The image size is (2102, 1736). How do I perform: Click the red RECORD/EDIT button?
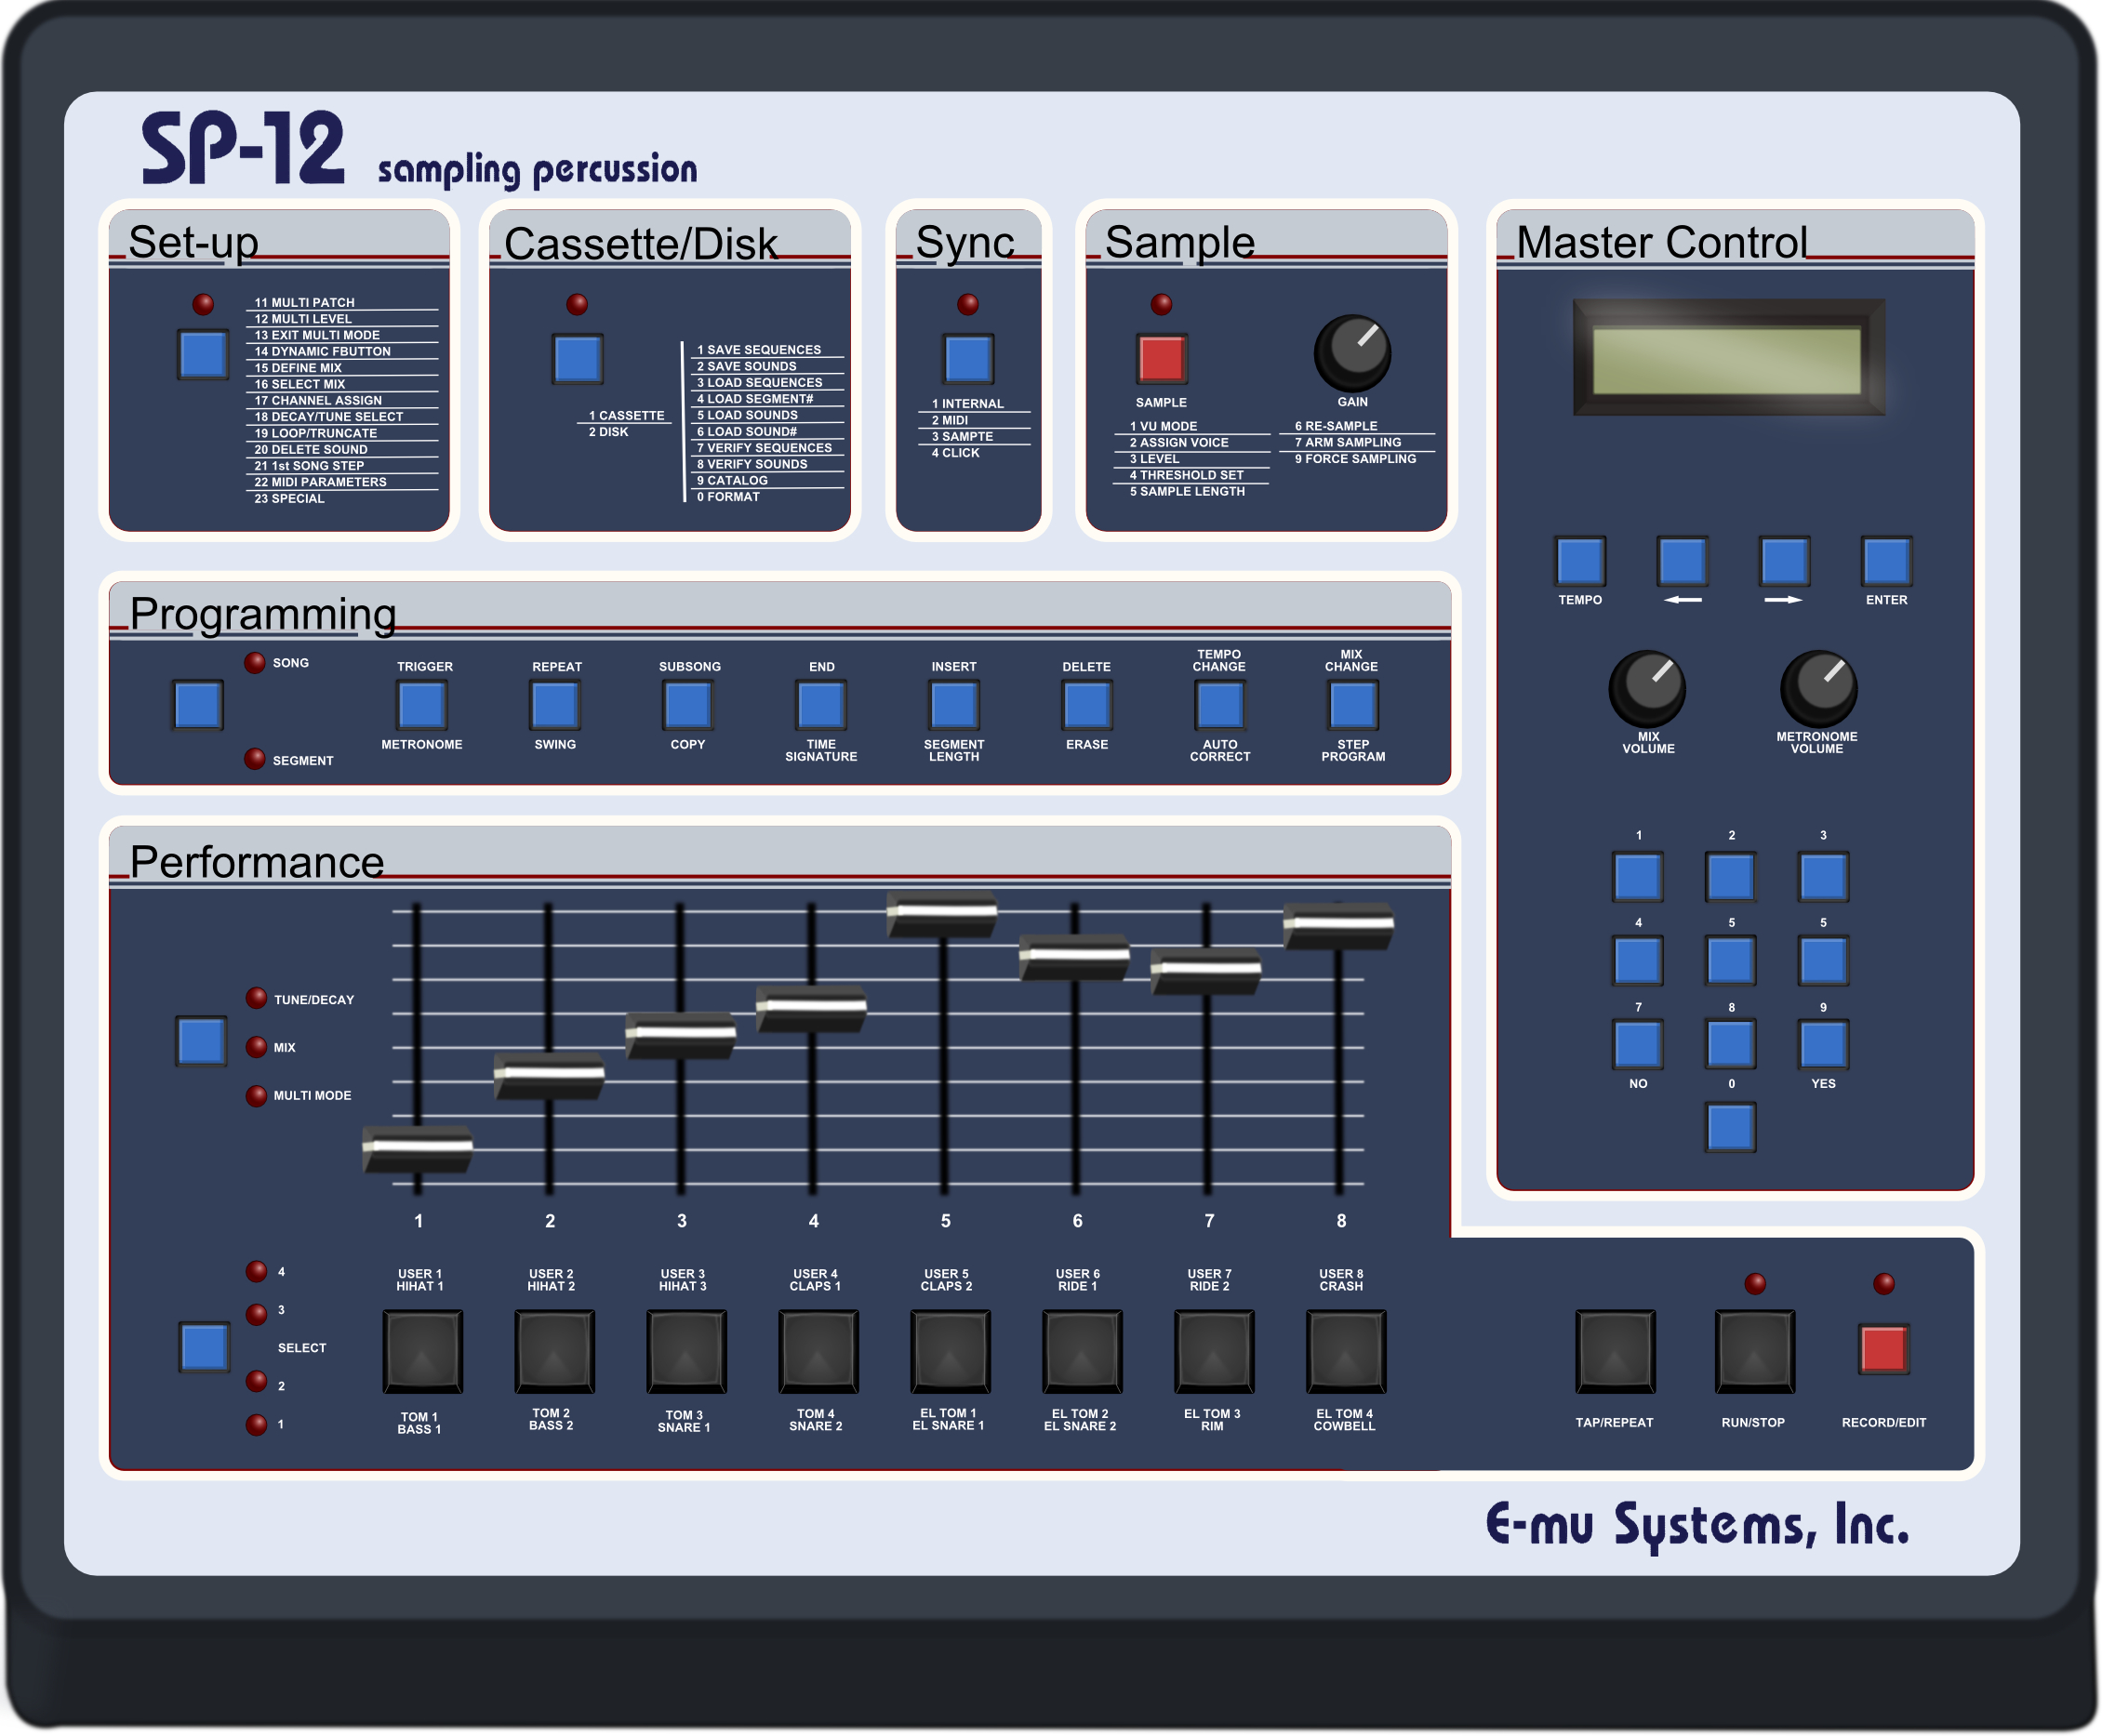(1883, 1349)
